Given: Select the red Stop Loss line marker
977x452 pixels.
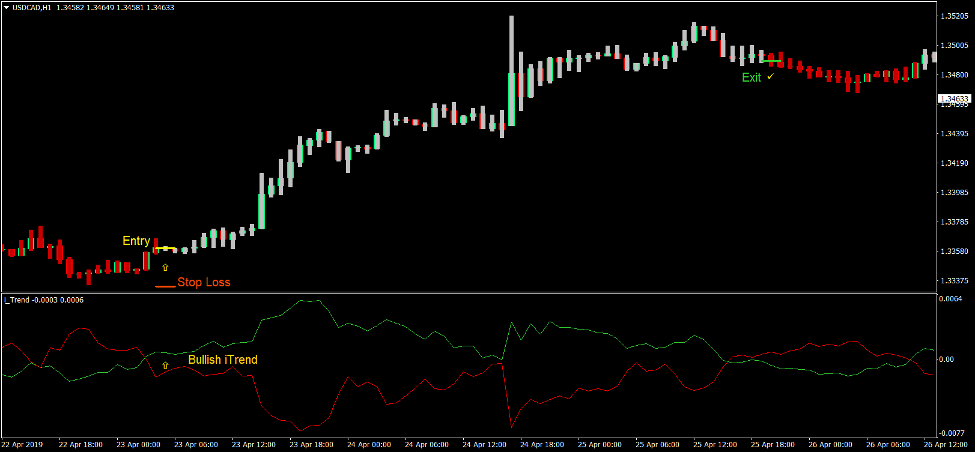Looking at the screenshot, I should click(164, 287).
